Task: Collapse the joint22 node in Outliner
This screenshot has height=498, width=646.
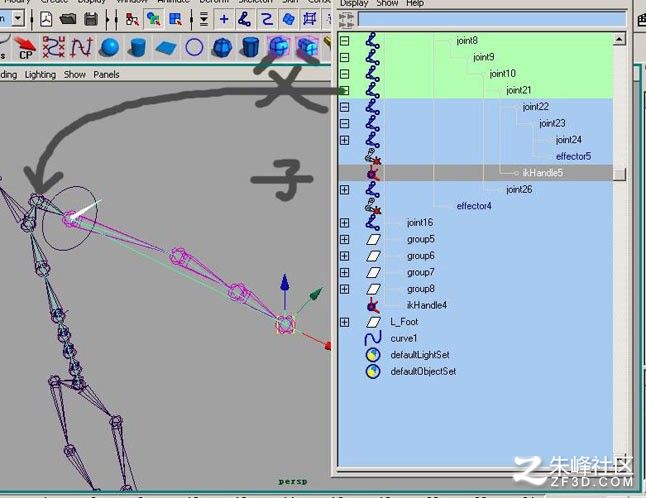Action: (x=344, y=107)
